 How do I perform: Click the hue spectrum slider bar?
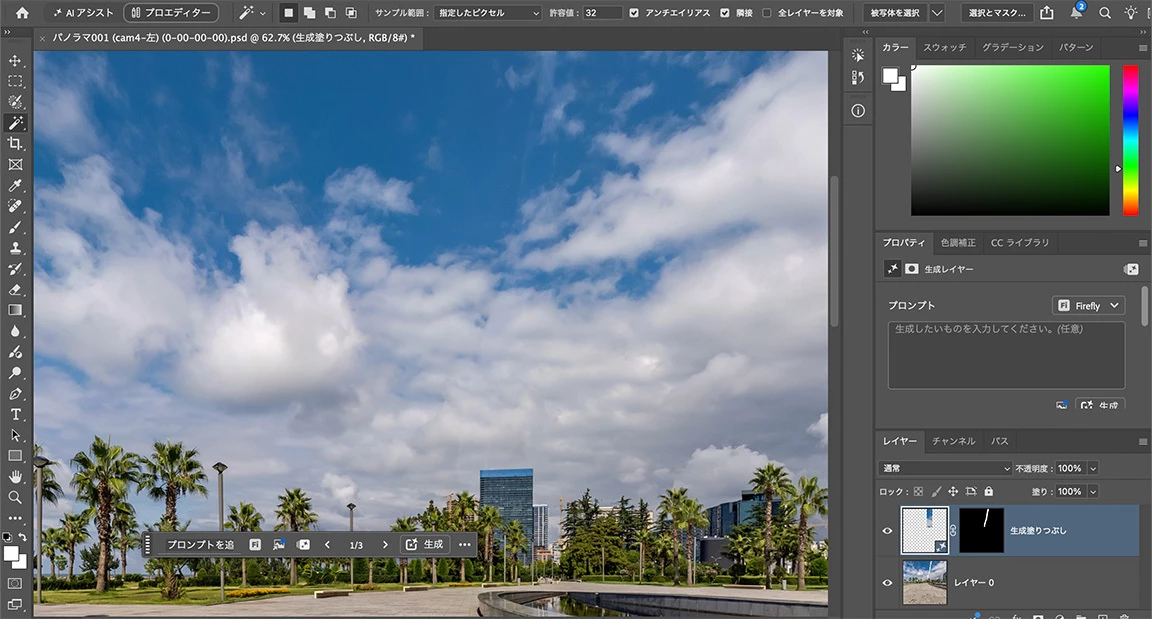[x=1130, y=140]
